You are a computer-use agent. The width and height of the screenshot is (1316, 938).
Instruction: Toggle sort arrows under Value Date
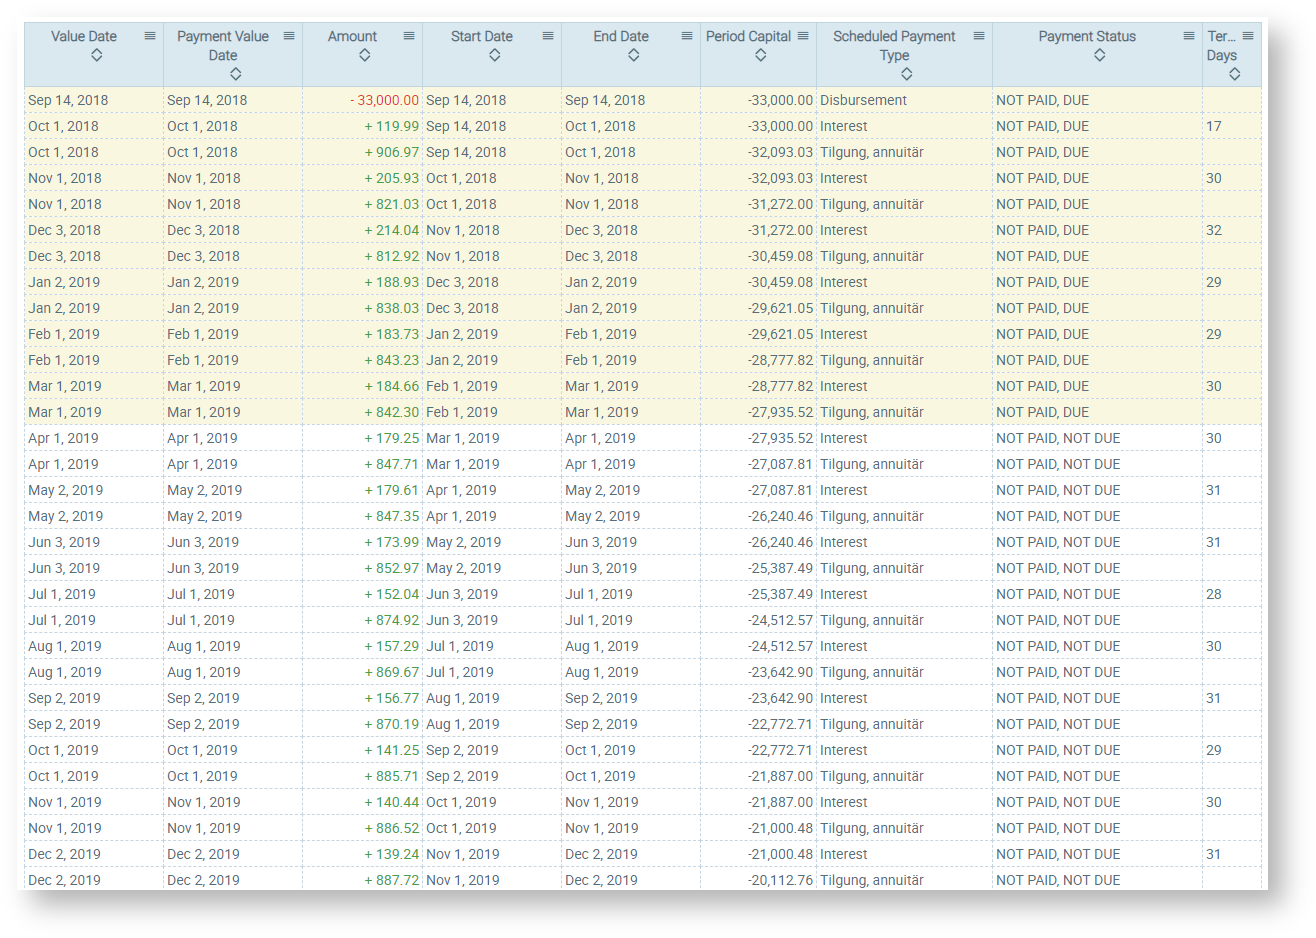97,56
